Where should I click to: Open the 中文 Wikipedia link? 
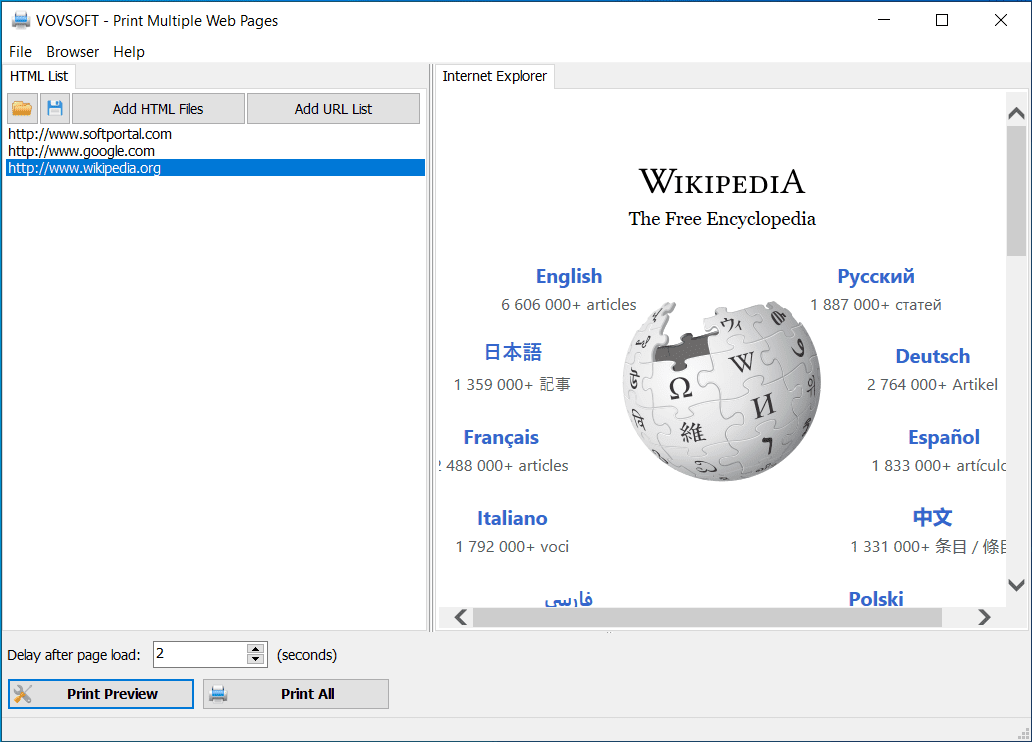932,517
